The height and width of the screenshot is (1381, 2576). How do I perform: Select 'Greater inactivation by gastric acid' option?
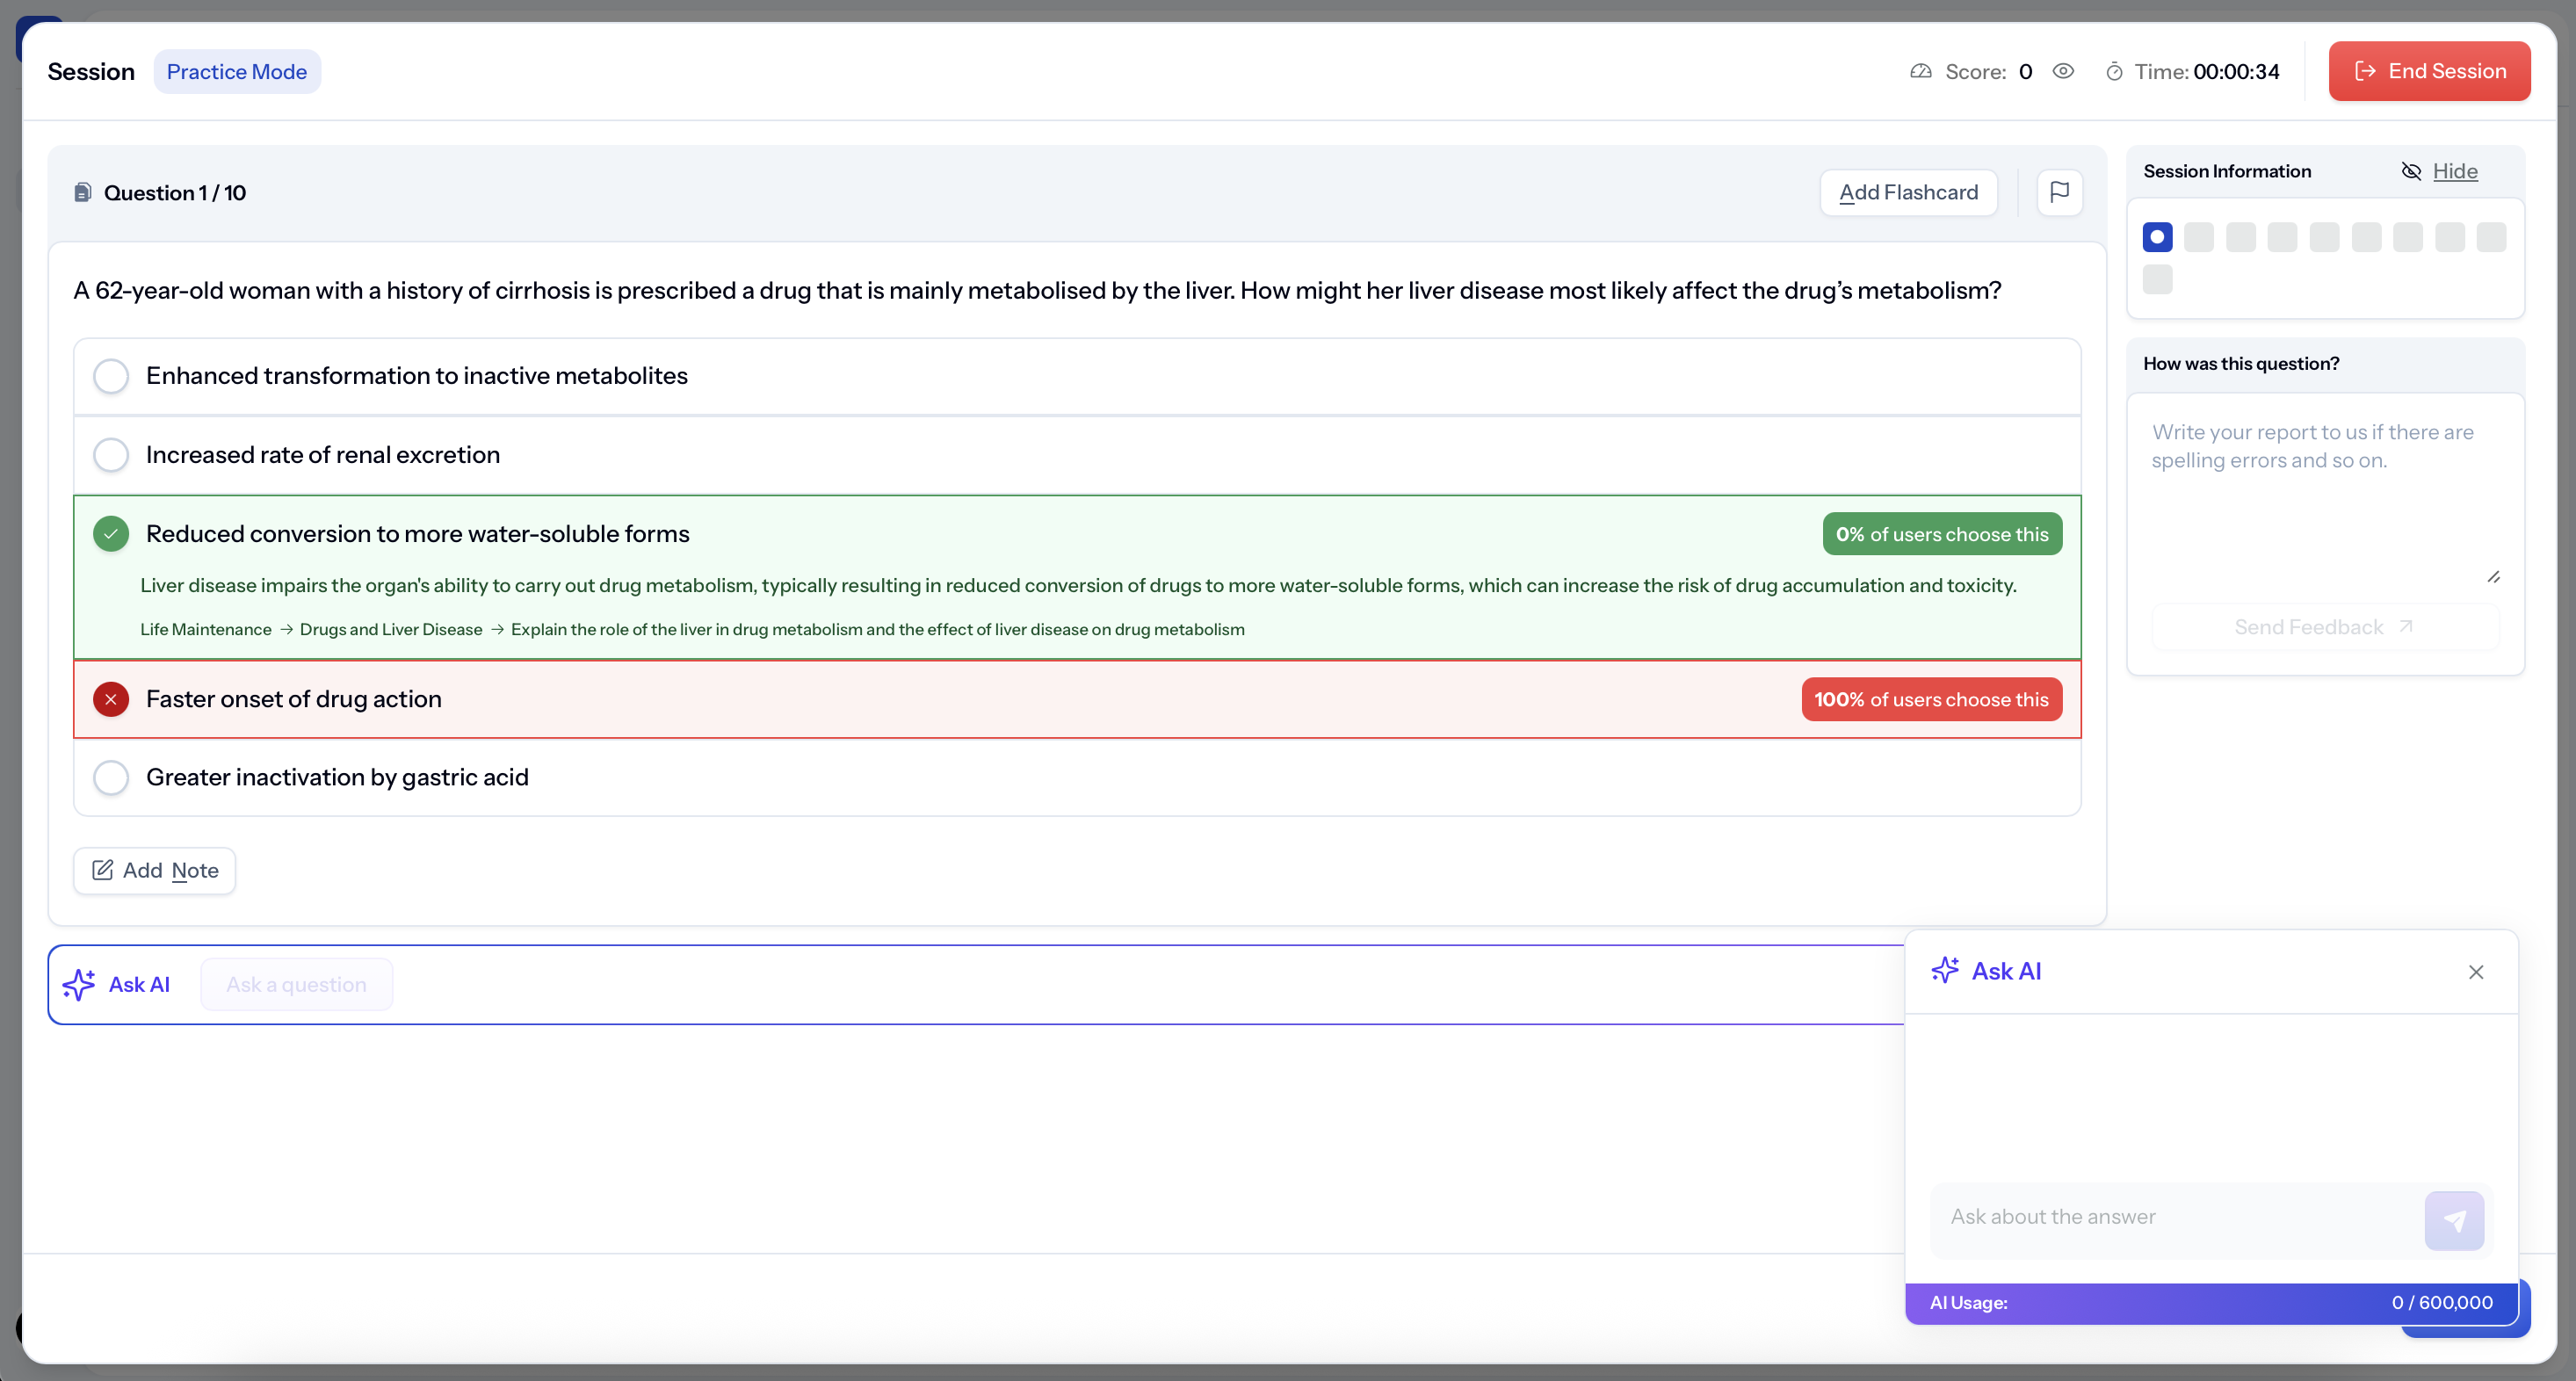[111, 777]
